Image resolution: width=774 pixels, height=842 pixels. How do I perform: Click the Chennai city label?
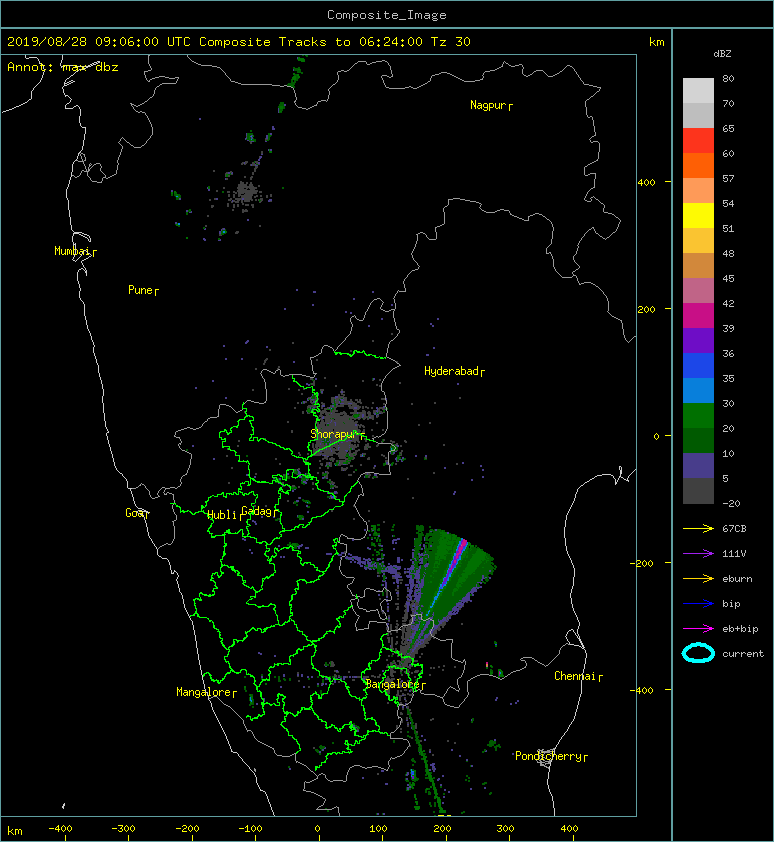click(x=578, y=676)
